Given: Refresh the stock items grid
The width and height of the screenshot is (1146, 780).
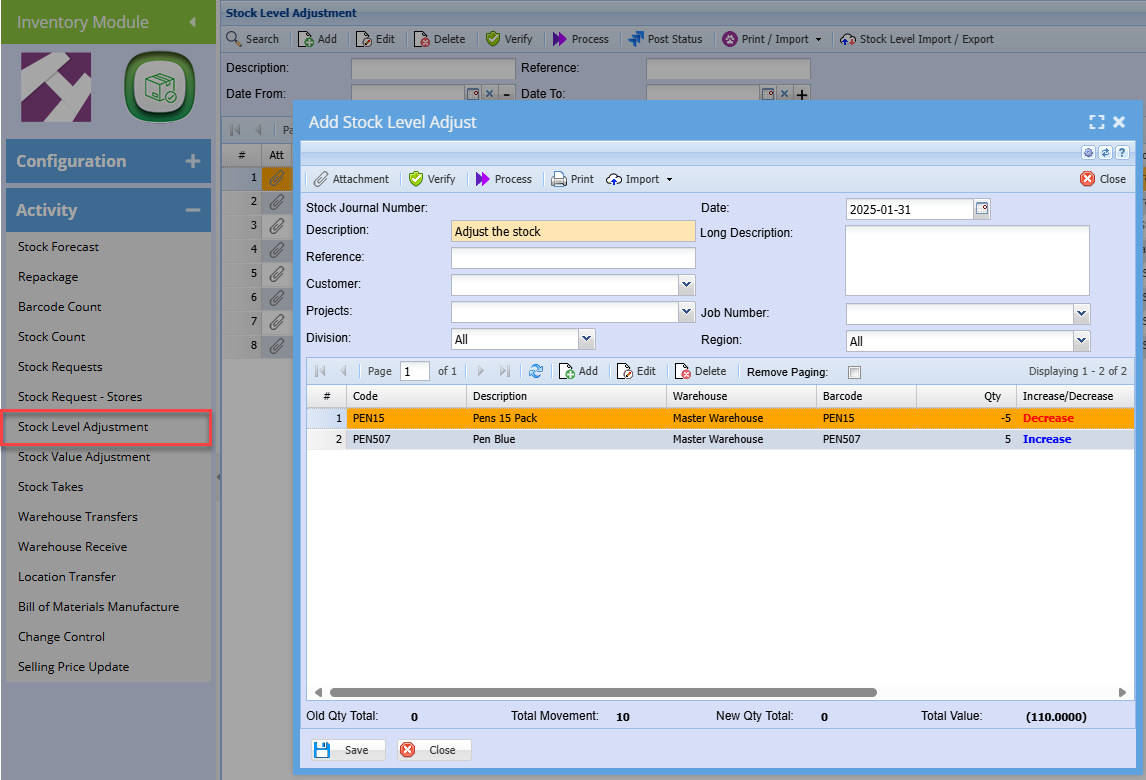Looking at the screenshot, I should [x=536, y=371].
